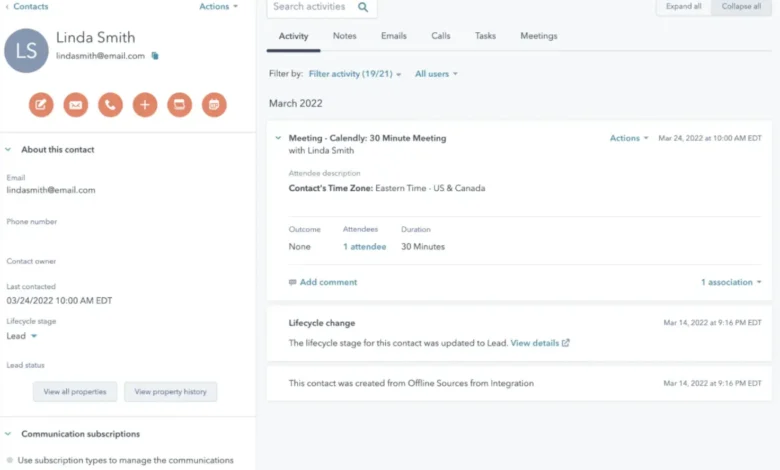
Task: Open the Filter activity dropdown
Action: (355, 74)
